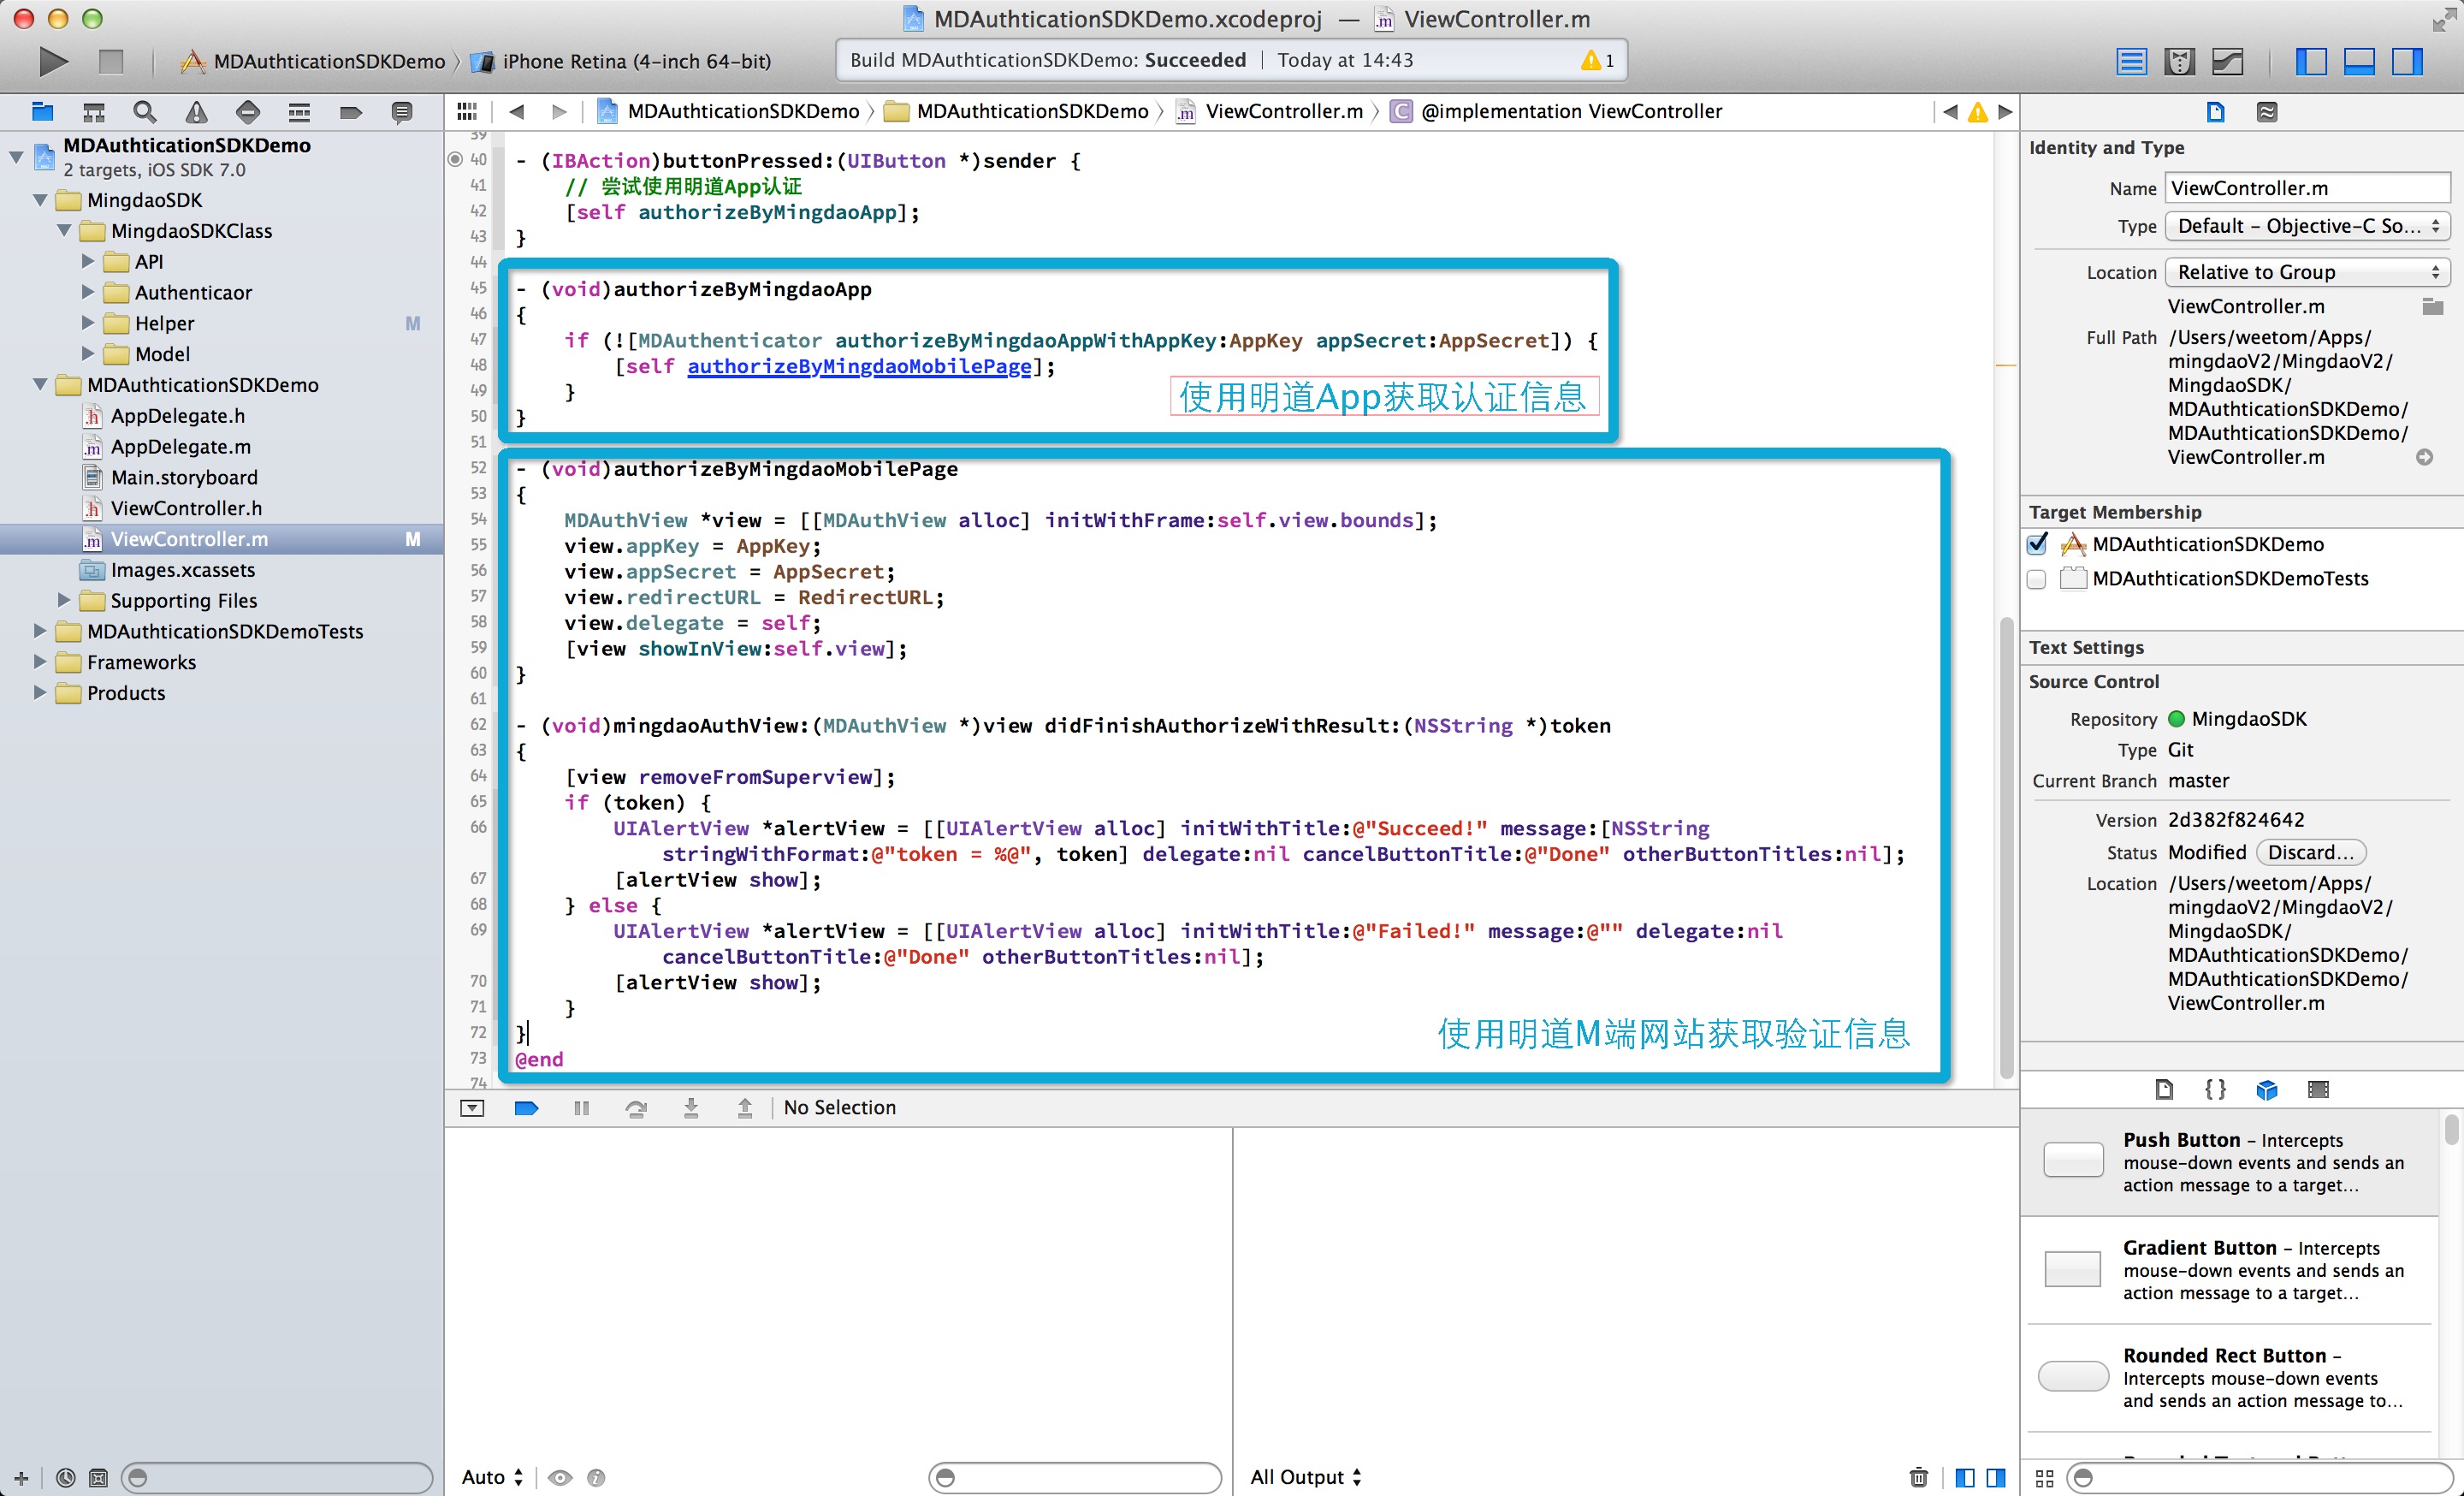Clear console with the trash icon
The width and height of the screenshot is (2464, 1496).
point(1918,1477)
